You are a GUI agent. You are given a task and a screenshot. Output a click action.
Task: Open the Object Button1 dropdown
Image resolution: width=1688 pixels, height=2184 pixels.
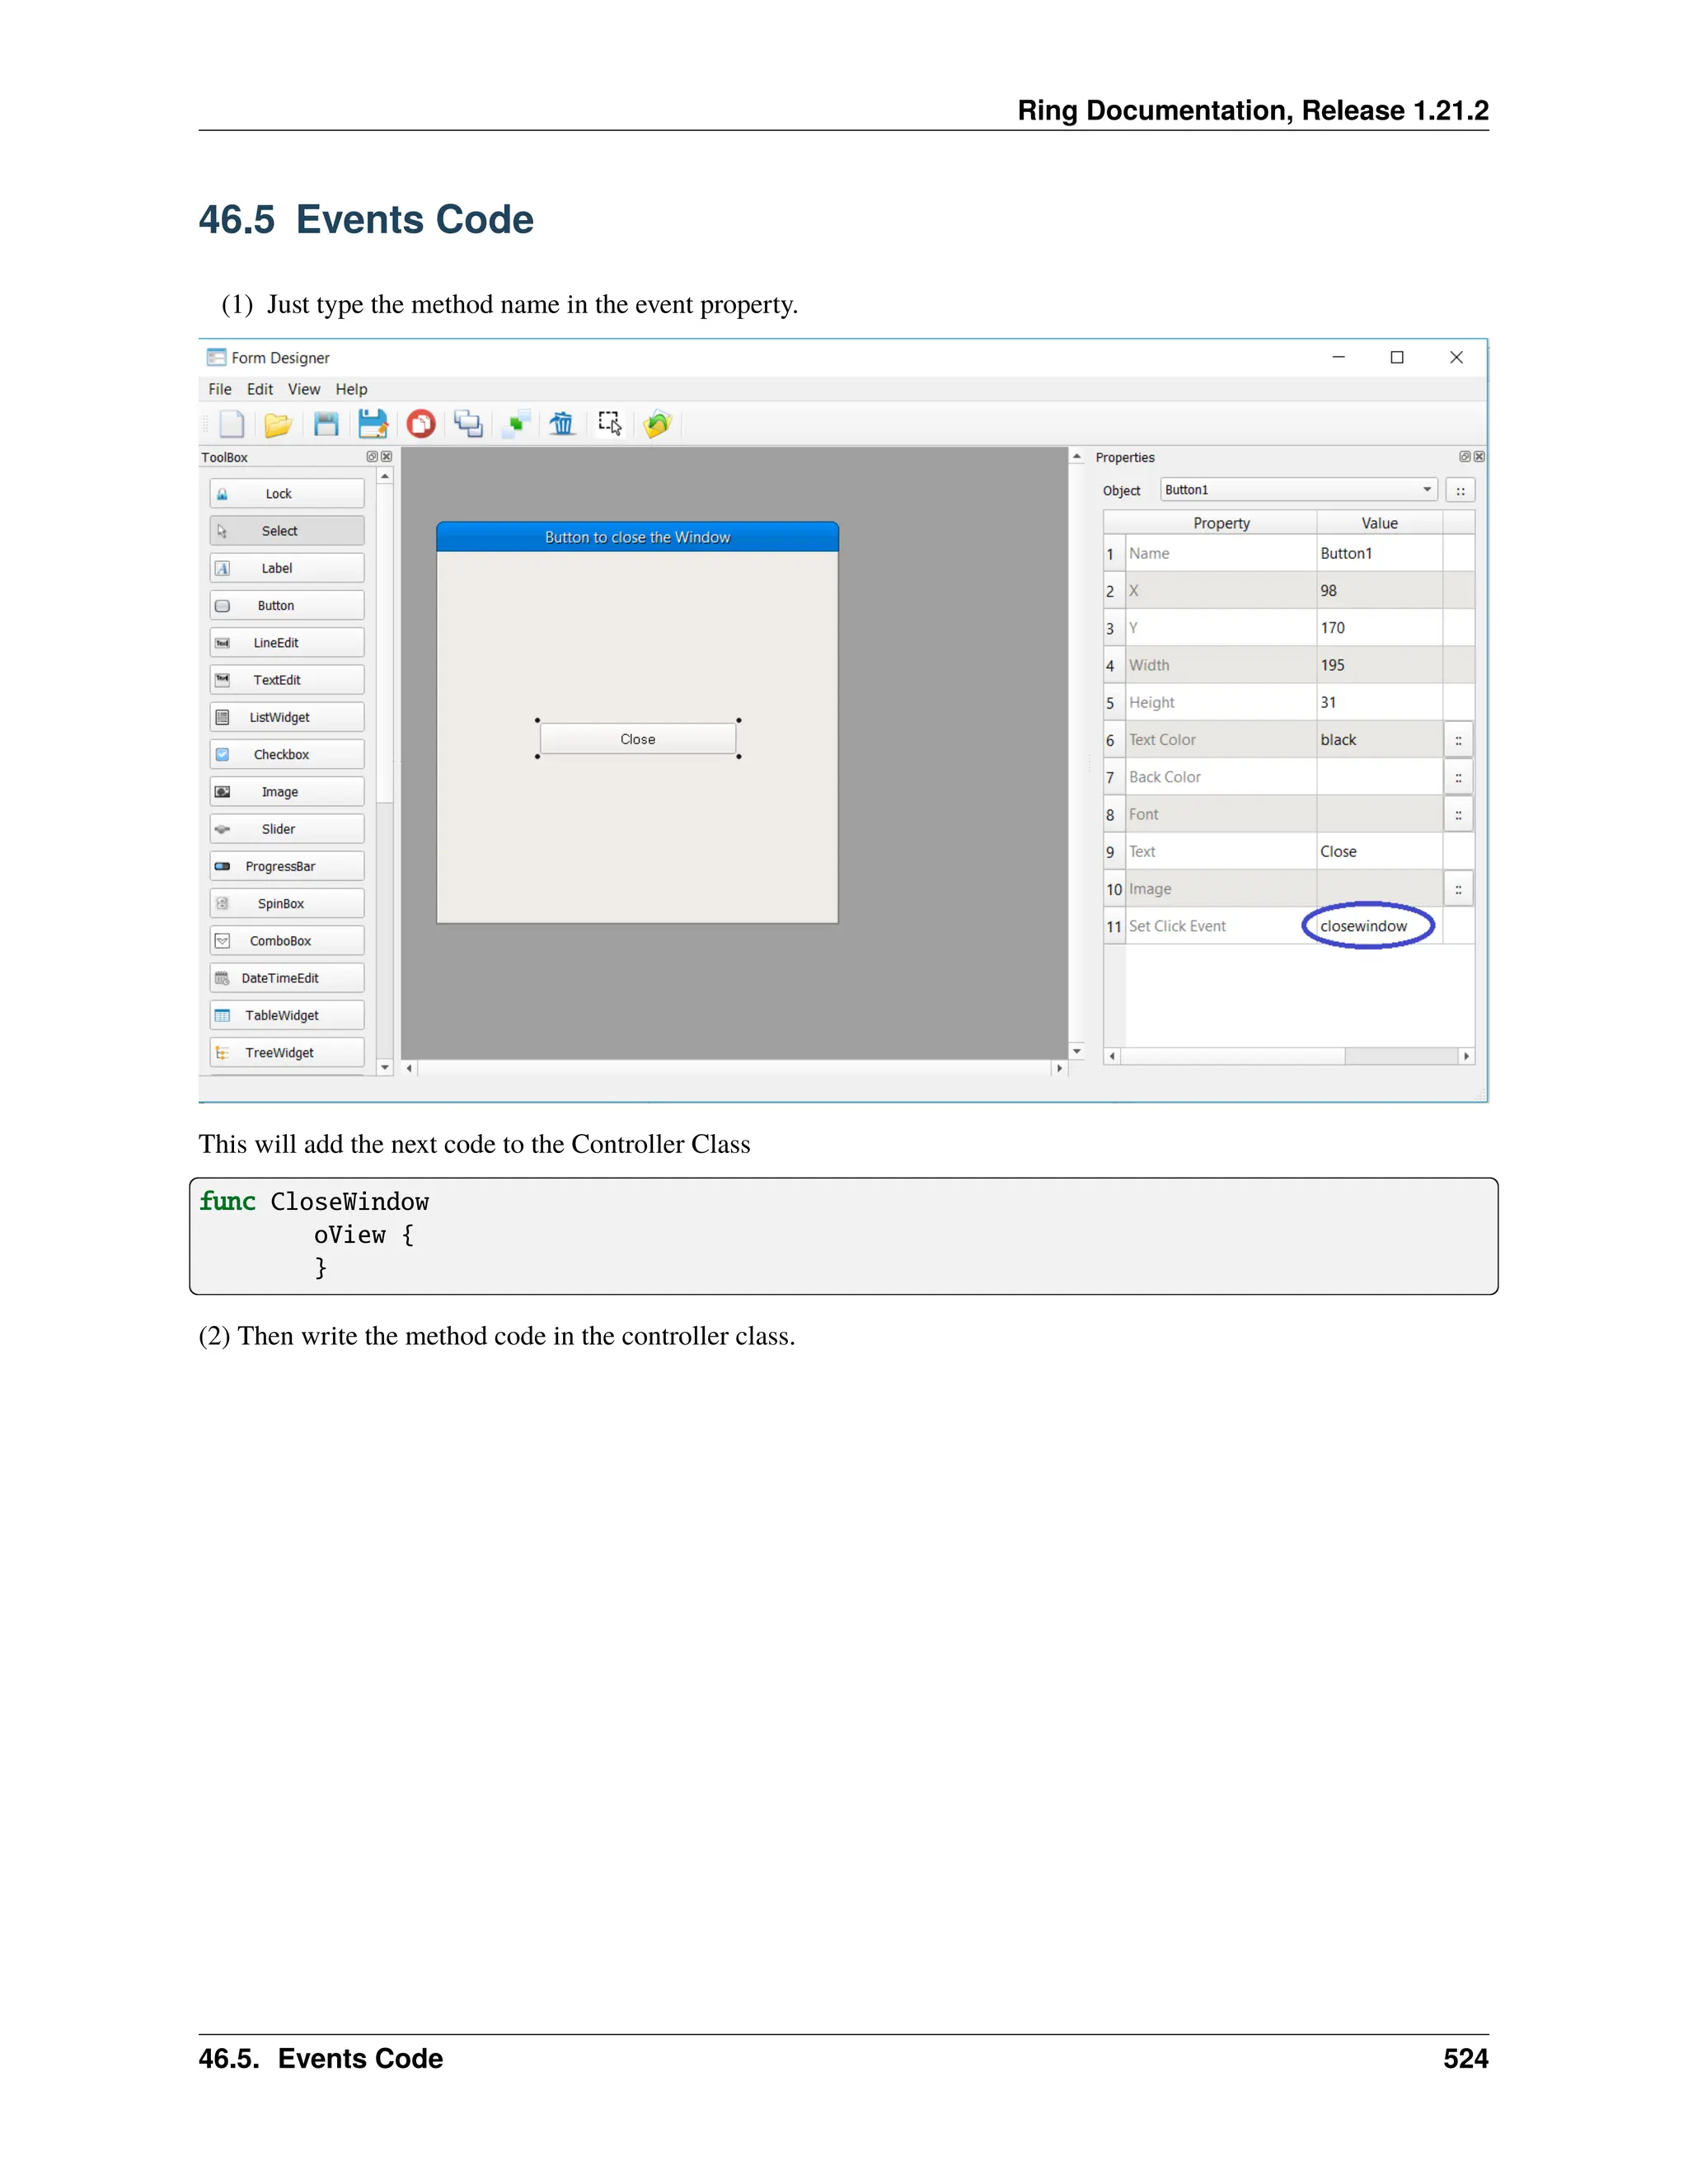click(1298, 490)
